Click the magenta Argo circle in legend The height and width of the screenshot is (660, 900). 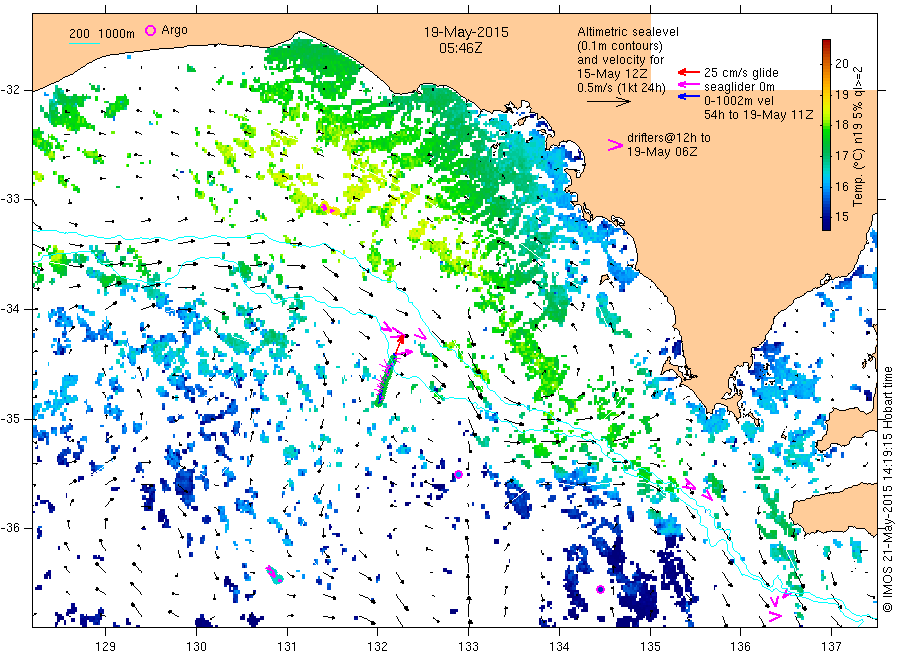tap(150, 30)
